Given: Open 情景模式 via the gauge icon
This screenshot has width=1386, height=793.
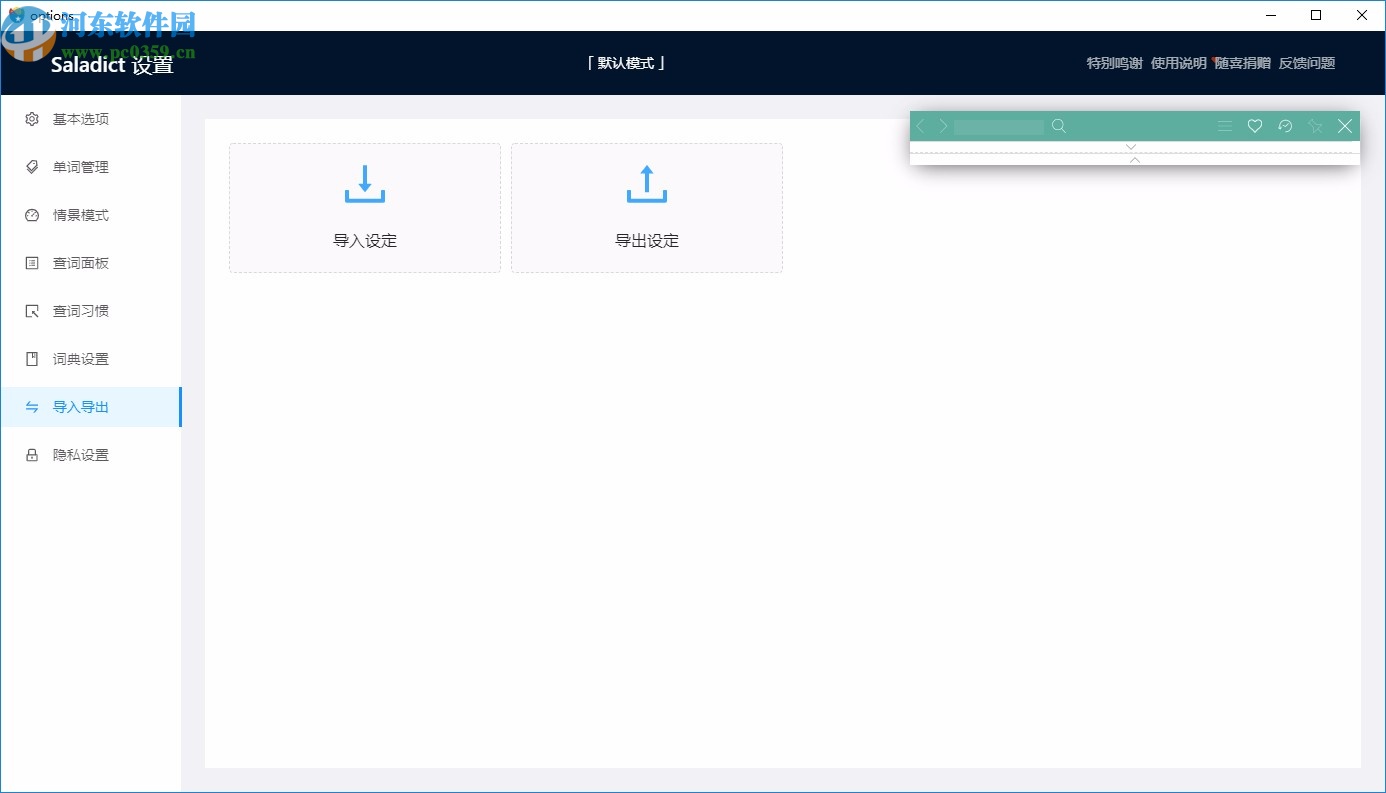Looking at the screenshot, I should click(30, 215).
